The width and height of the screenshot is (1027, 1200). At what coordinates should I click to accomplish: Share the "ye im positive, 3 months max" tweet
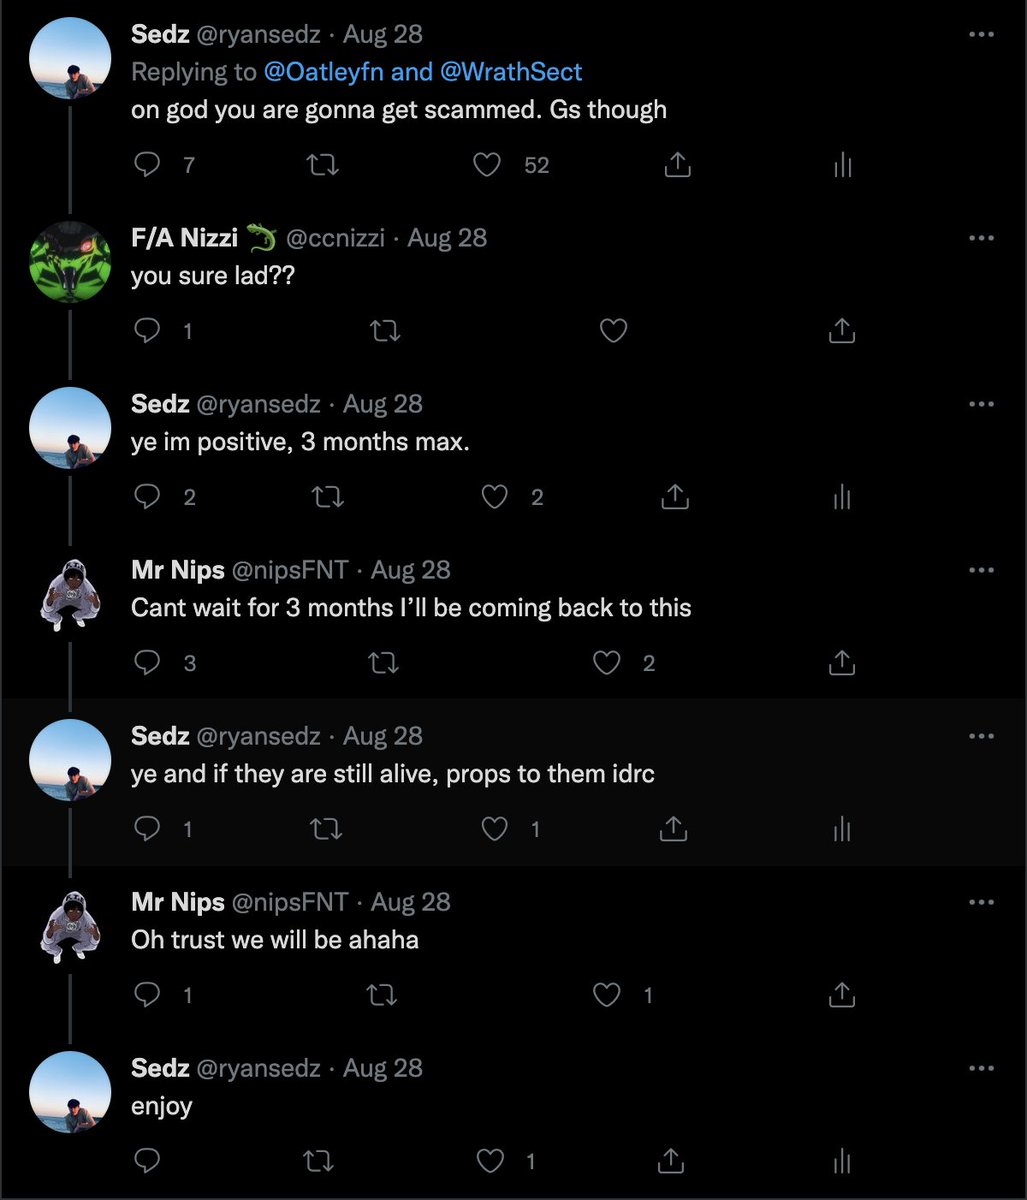[676, 497]
